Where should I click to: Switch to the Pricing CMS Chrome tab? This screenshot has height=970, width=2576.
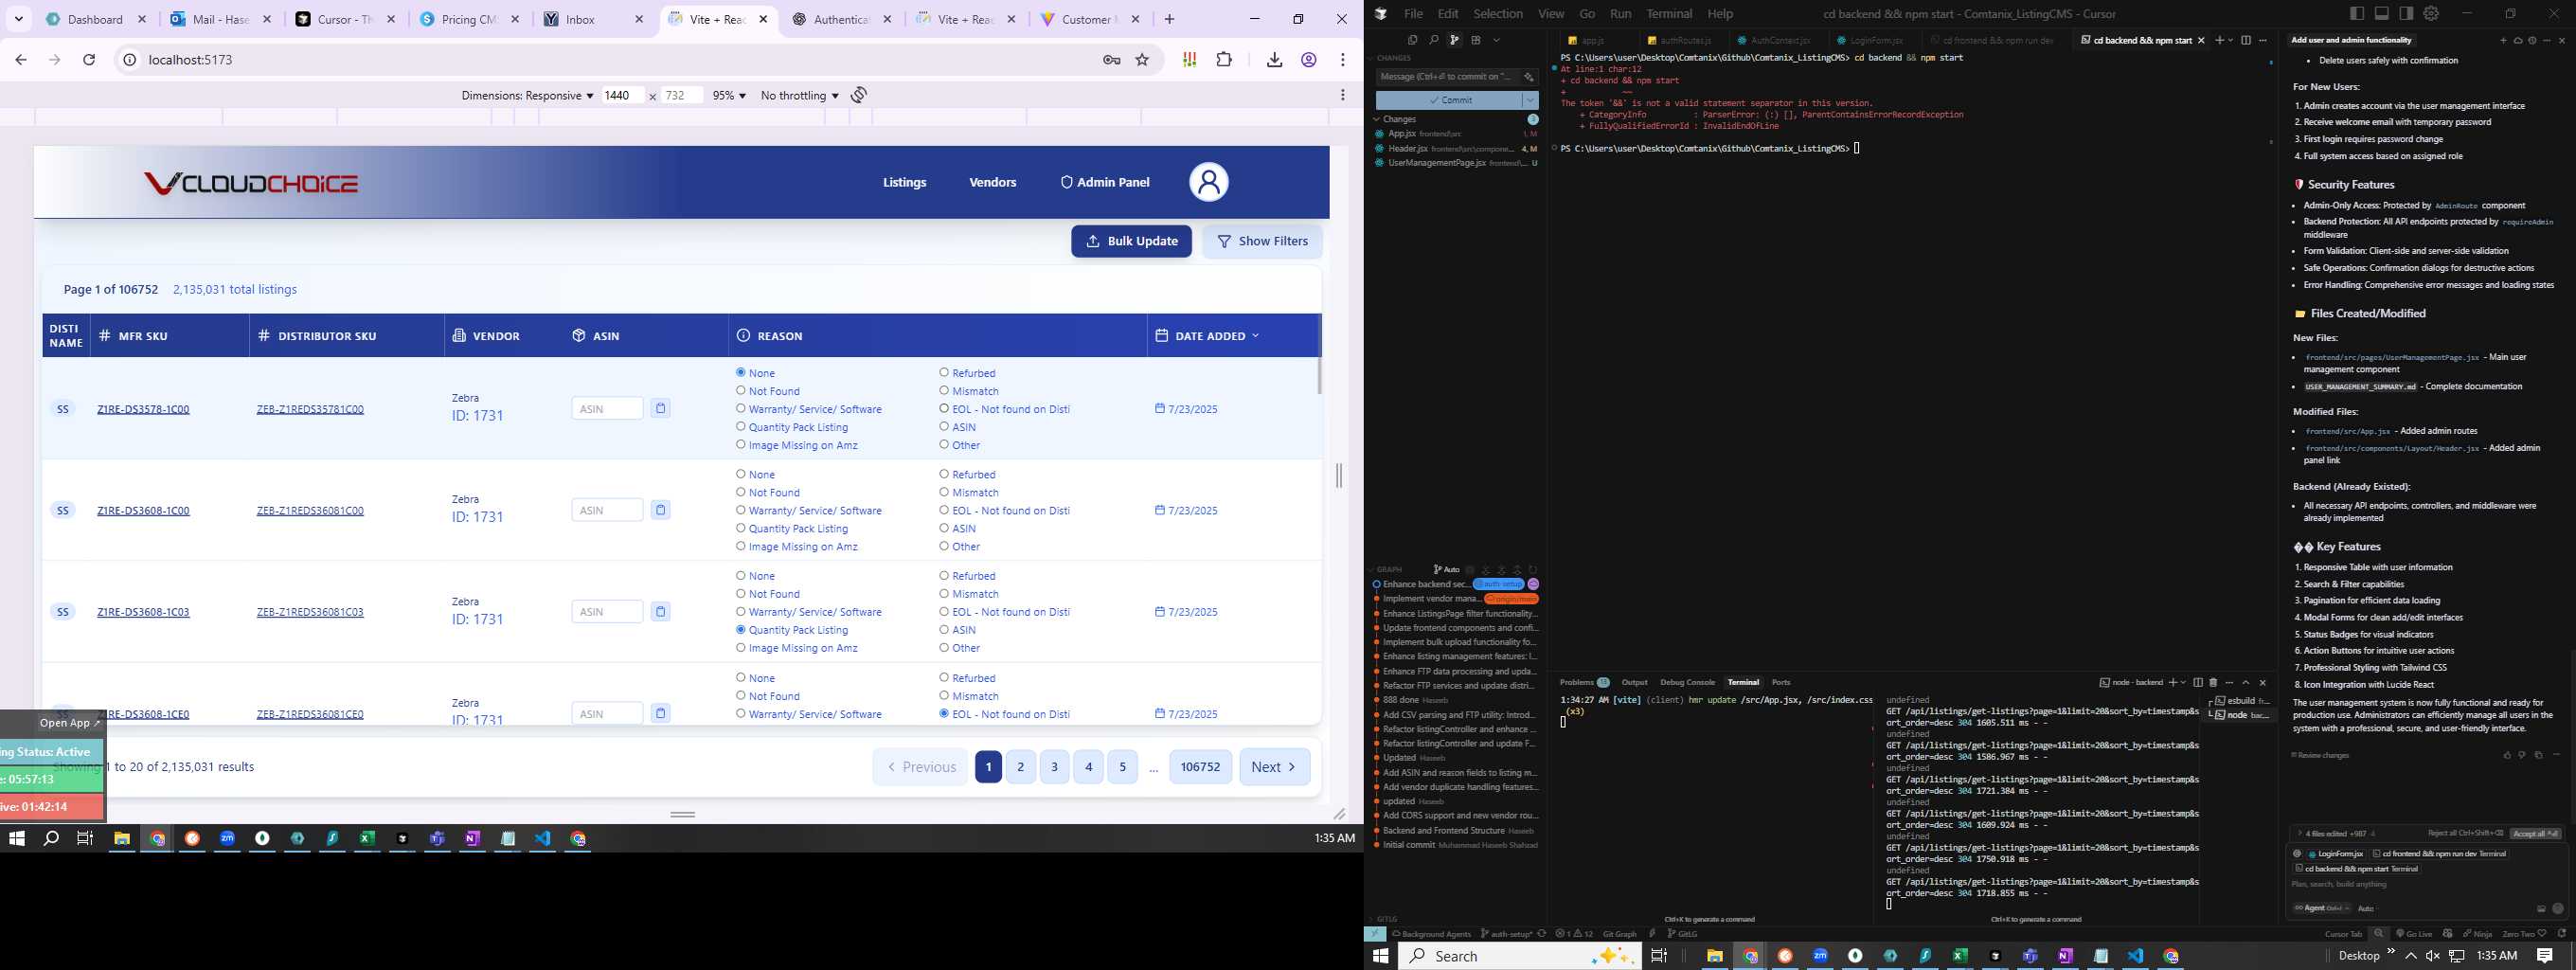(x=468, y=19)
